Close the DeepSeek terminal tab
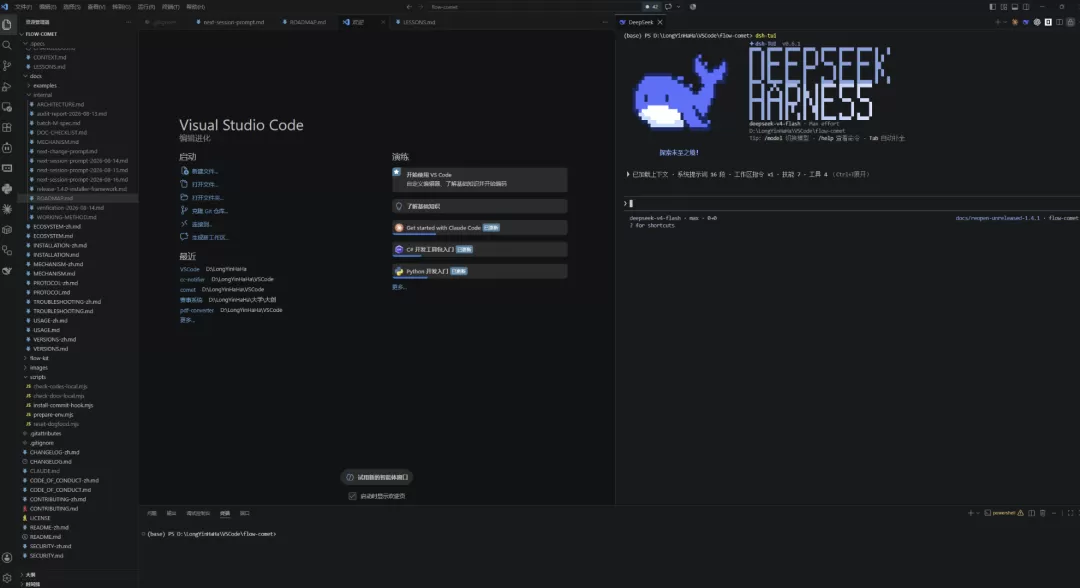 (660, 22)
